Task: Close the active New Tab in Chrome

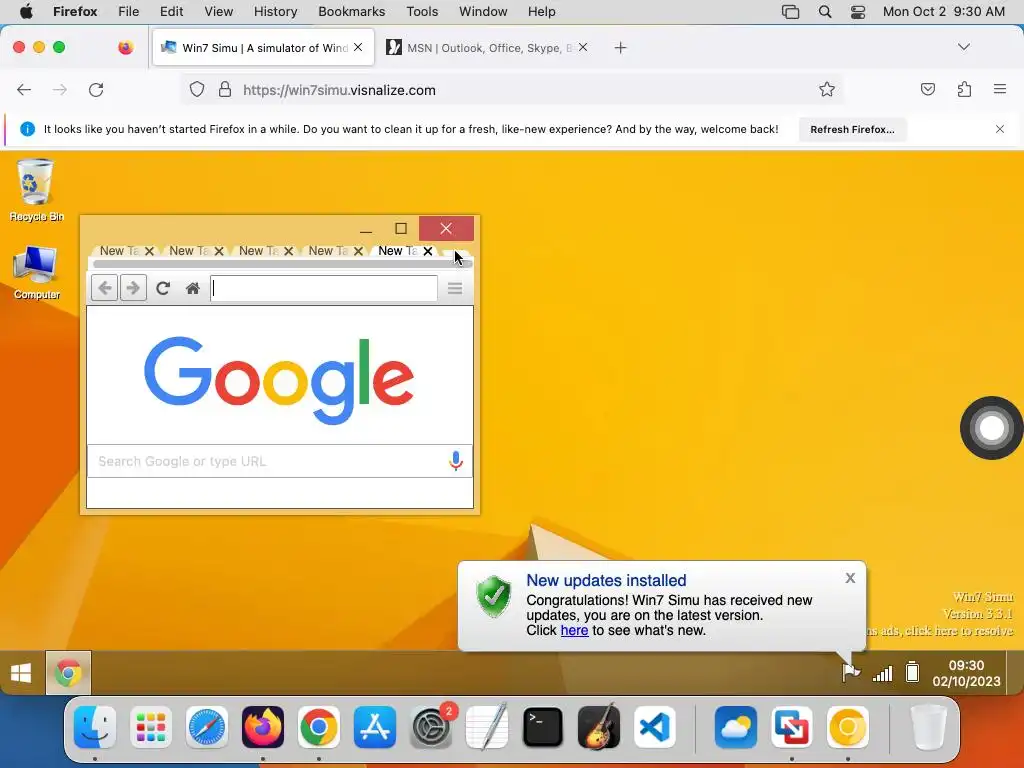Action: tap(428, 251)
